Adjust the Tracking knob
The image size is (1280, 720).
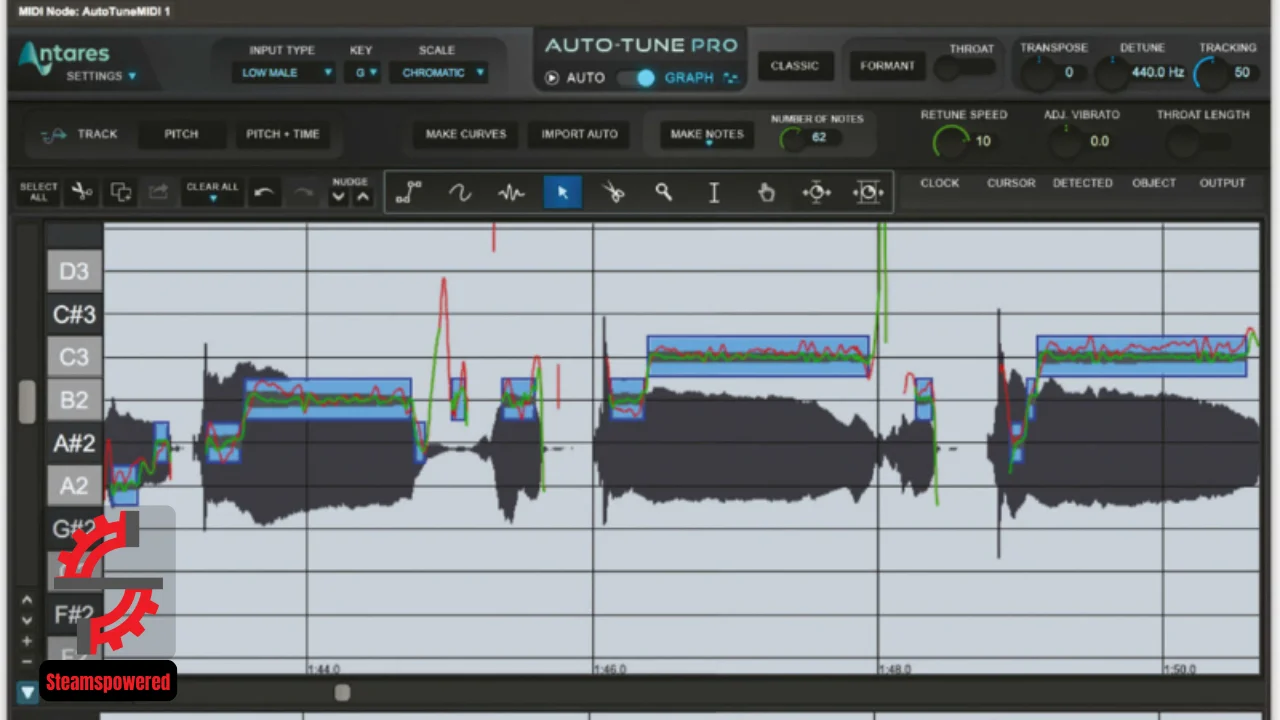(1212, 73)
